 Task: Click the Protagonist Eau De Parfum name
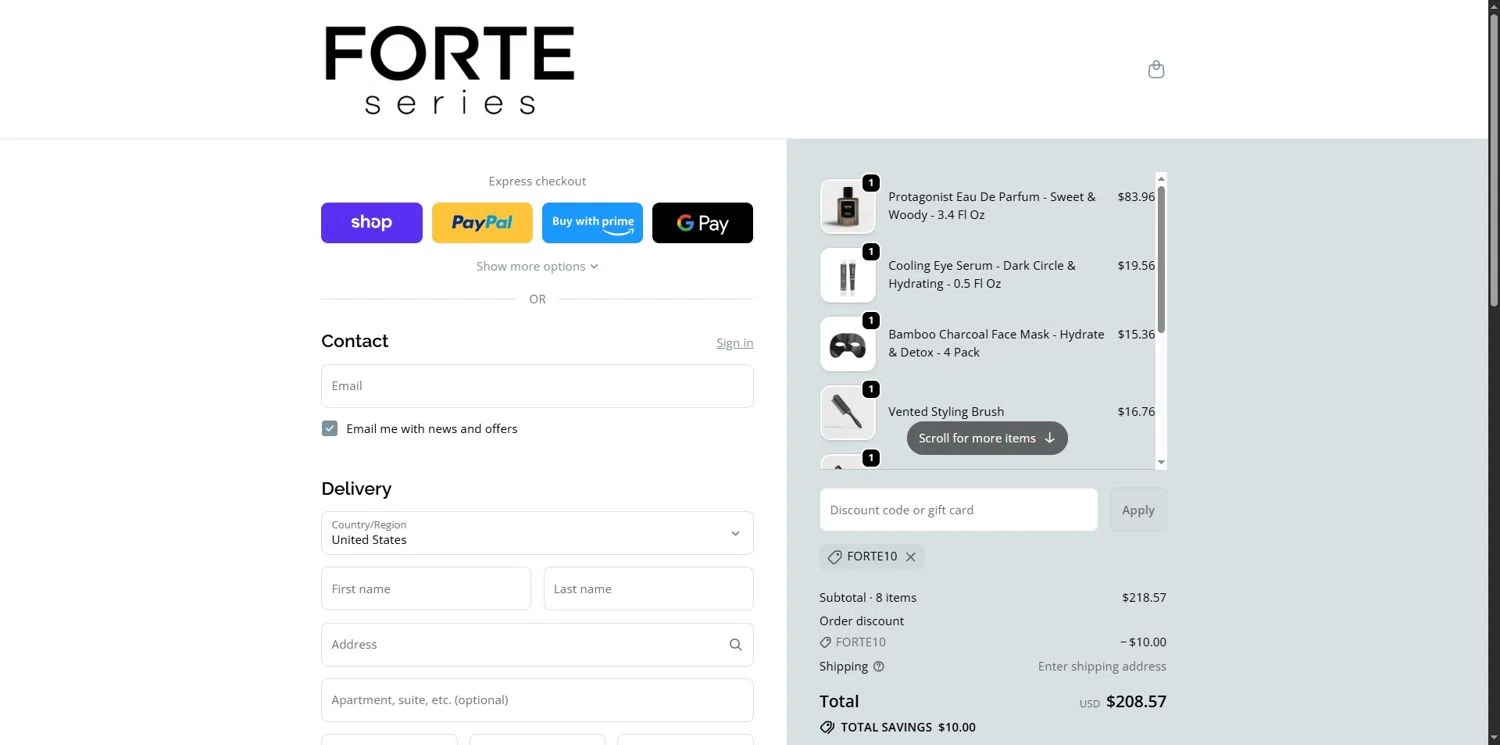point(992,206)
